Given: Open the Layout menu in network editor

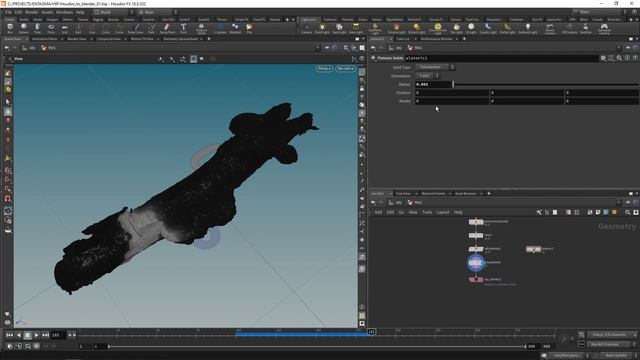Looking at the screenshot, I should point(443,212).
